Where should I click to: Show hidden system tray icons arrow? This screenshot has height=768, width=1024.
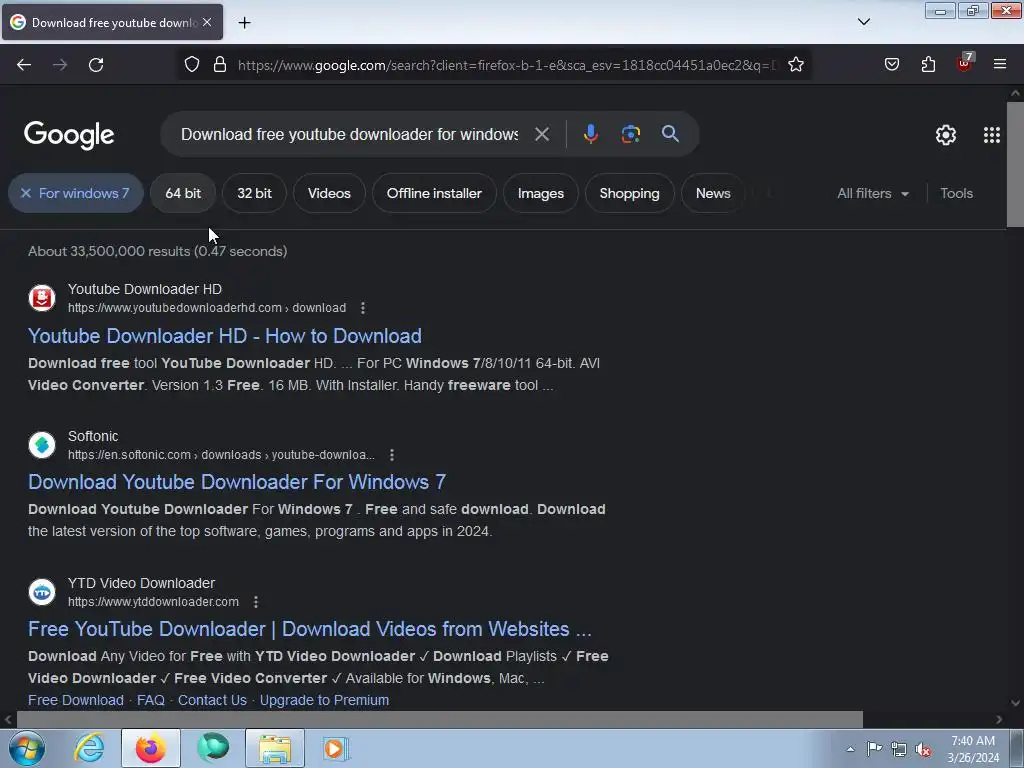tap(850, 749)
